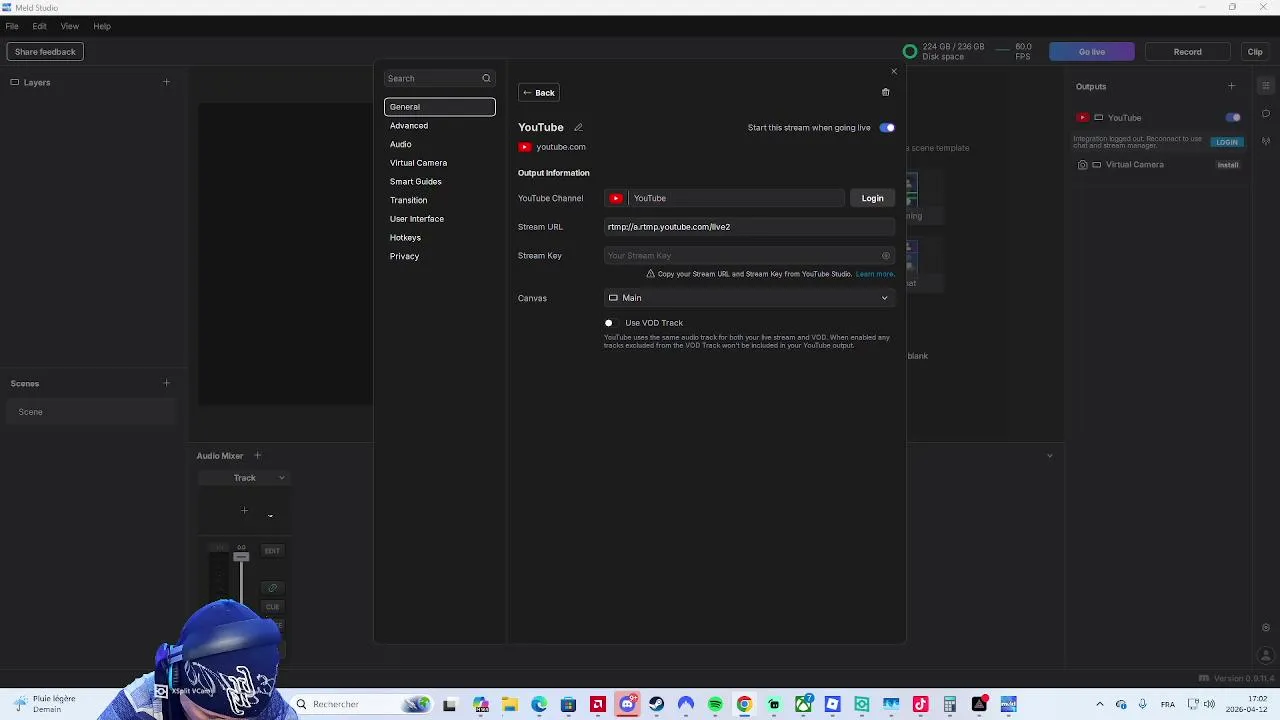Open Steam from the taskbar
Viewport: 1280px width, 720px height.
[x=656, y=704]
